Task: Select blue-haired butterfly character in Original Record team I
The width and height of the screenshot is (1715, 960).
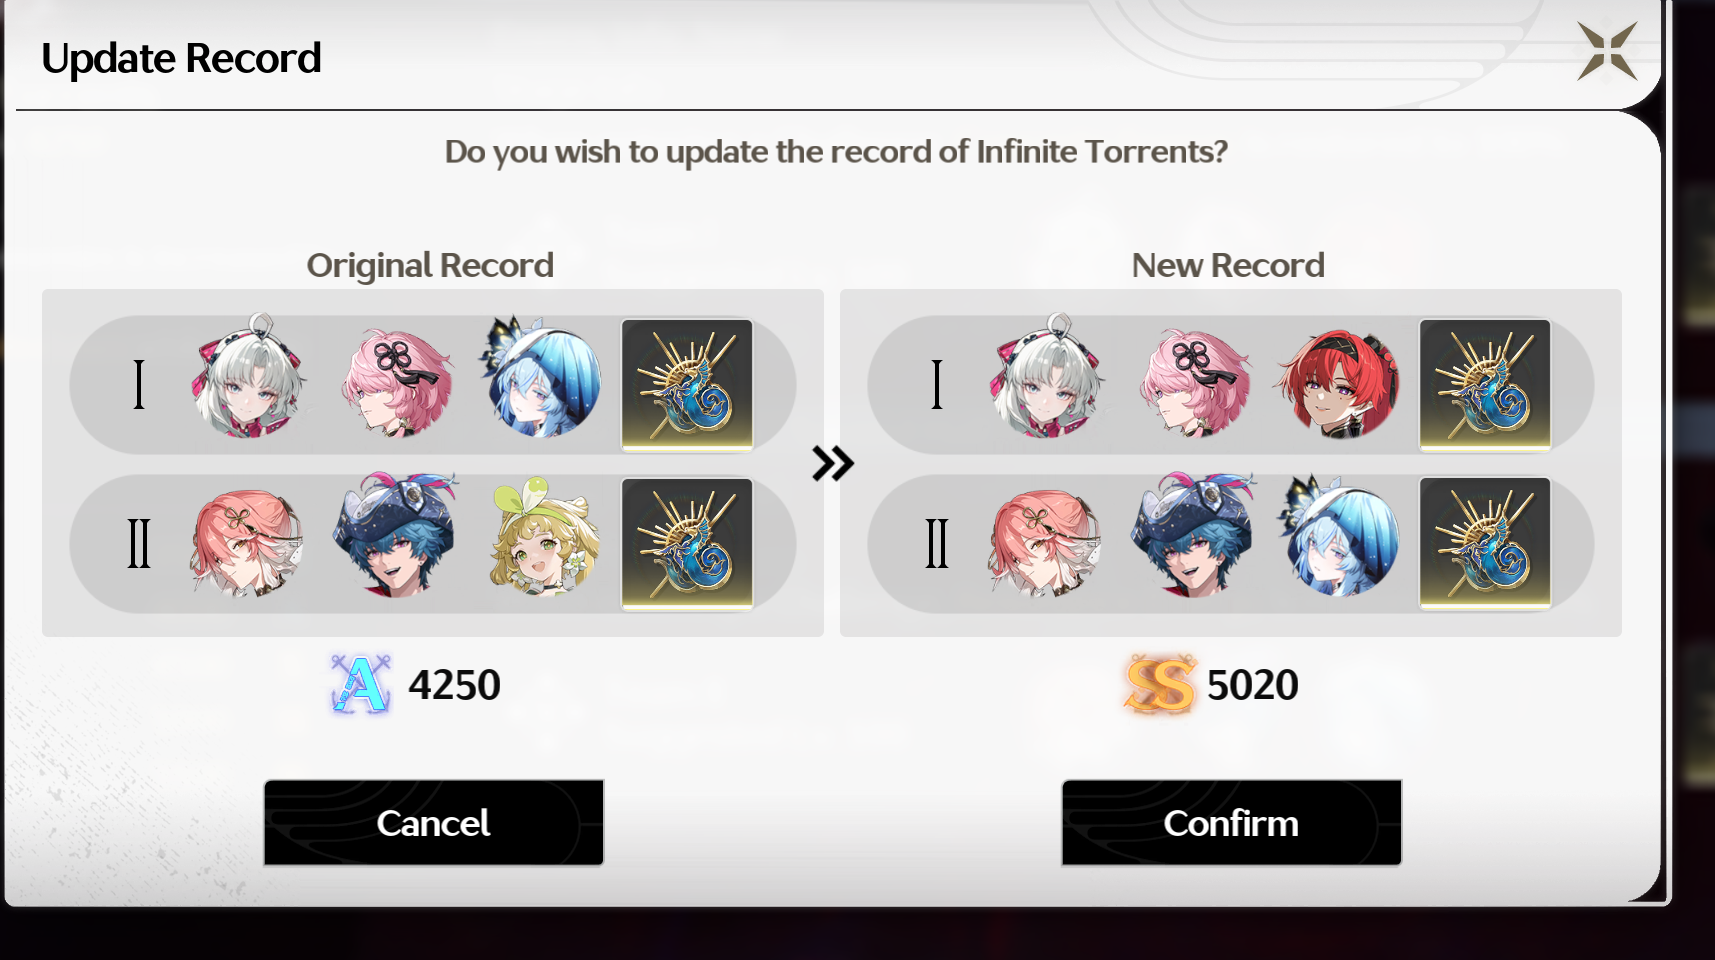Action: [541, 378]
